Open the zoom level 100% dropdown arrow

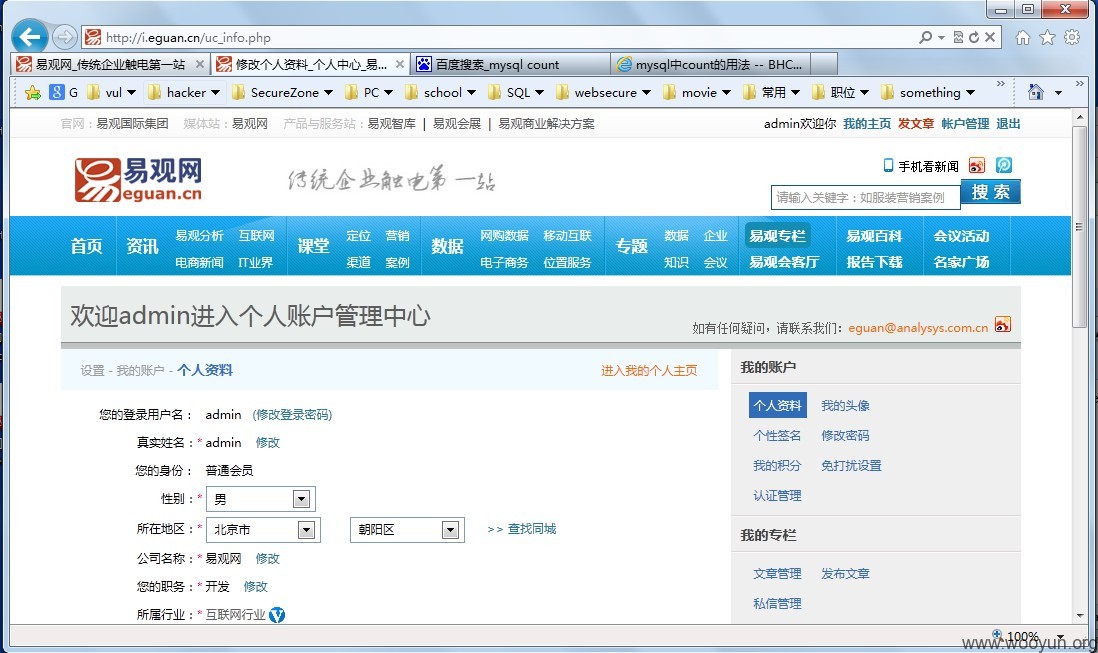pos(1060,636)
